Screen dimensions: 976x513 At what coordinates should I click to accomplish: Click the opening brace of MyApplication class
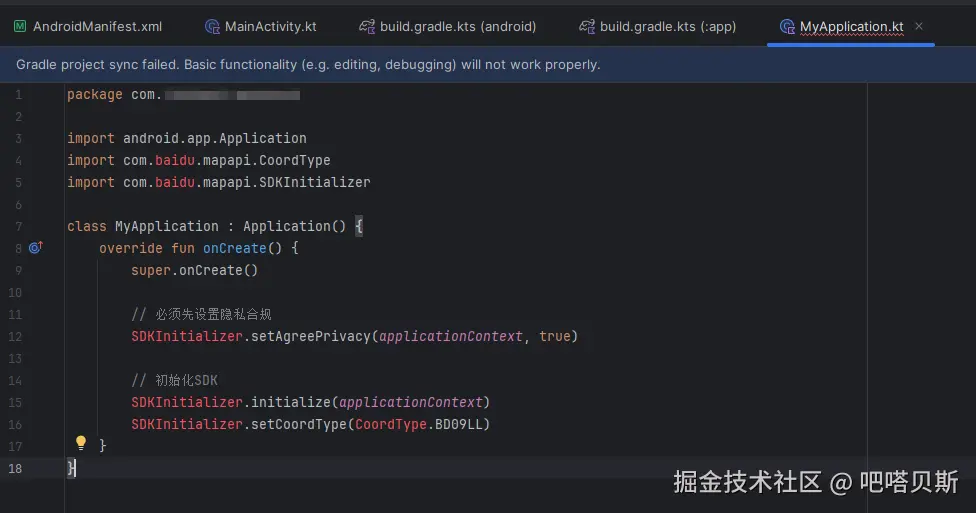[x=359, y=226]
